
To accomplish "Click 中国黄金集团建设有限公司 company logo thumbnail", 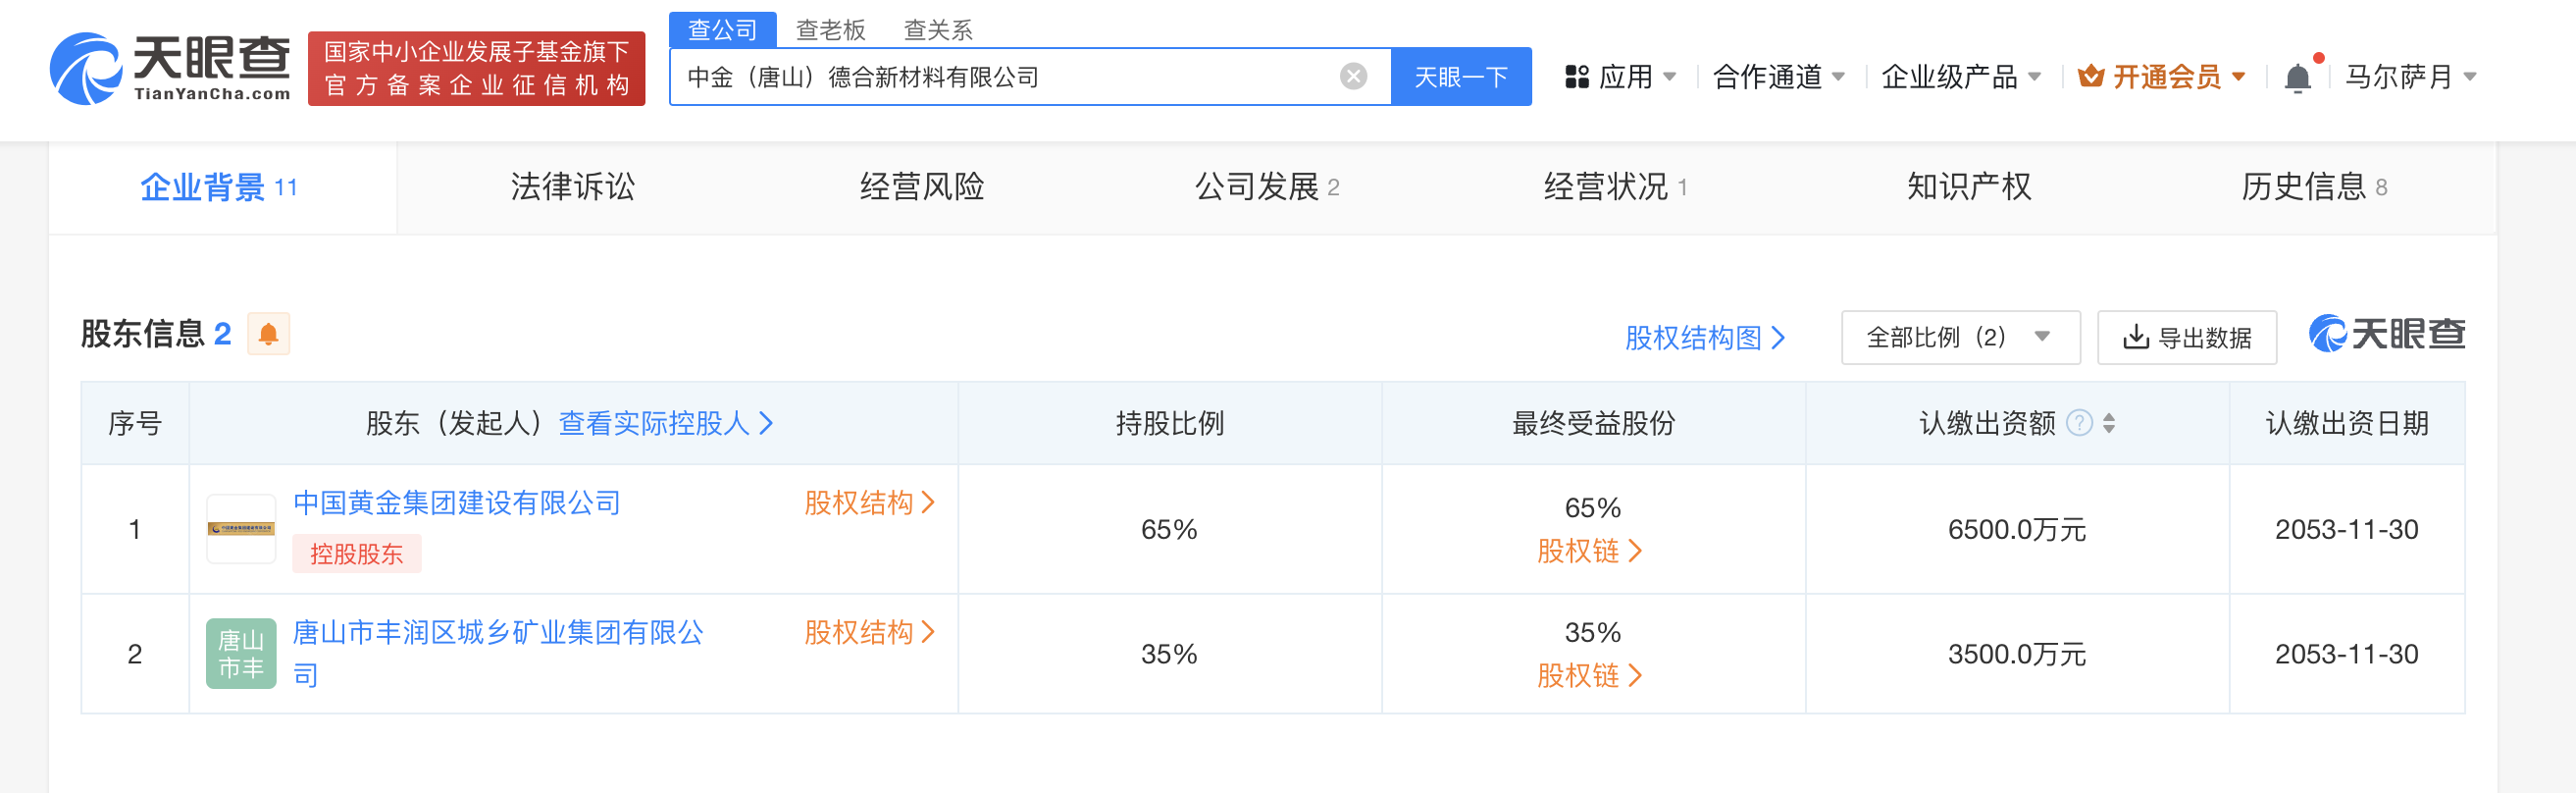I will pyautogui.click(x=241, y=529).
